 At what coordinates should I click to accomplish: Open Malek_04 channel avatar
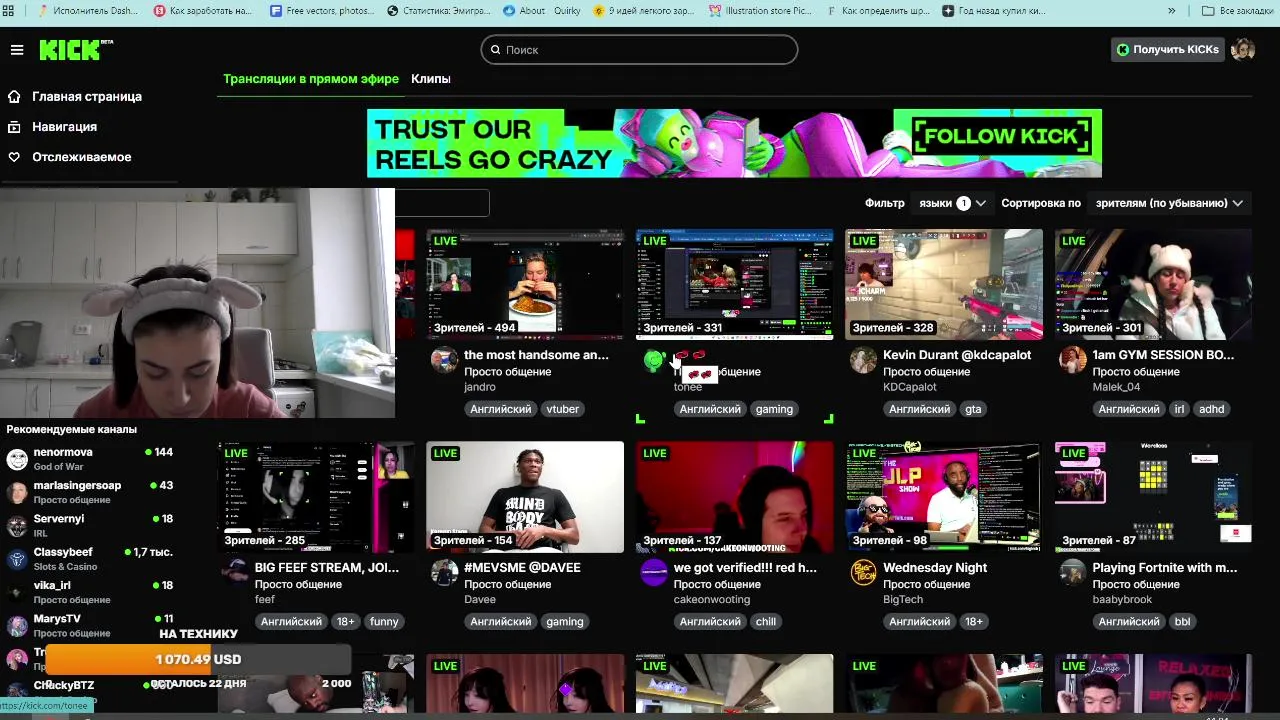[1073, 360]
